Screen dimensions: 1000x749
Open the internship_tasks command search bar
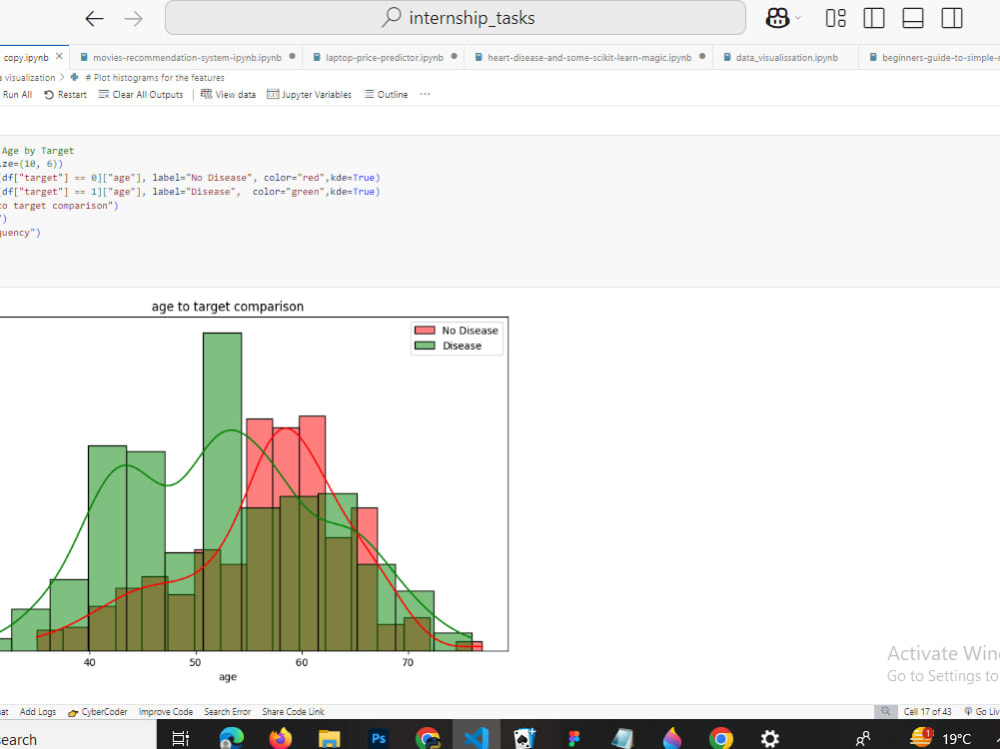point(455,18)
